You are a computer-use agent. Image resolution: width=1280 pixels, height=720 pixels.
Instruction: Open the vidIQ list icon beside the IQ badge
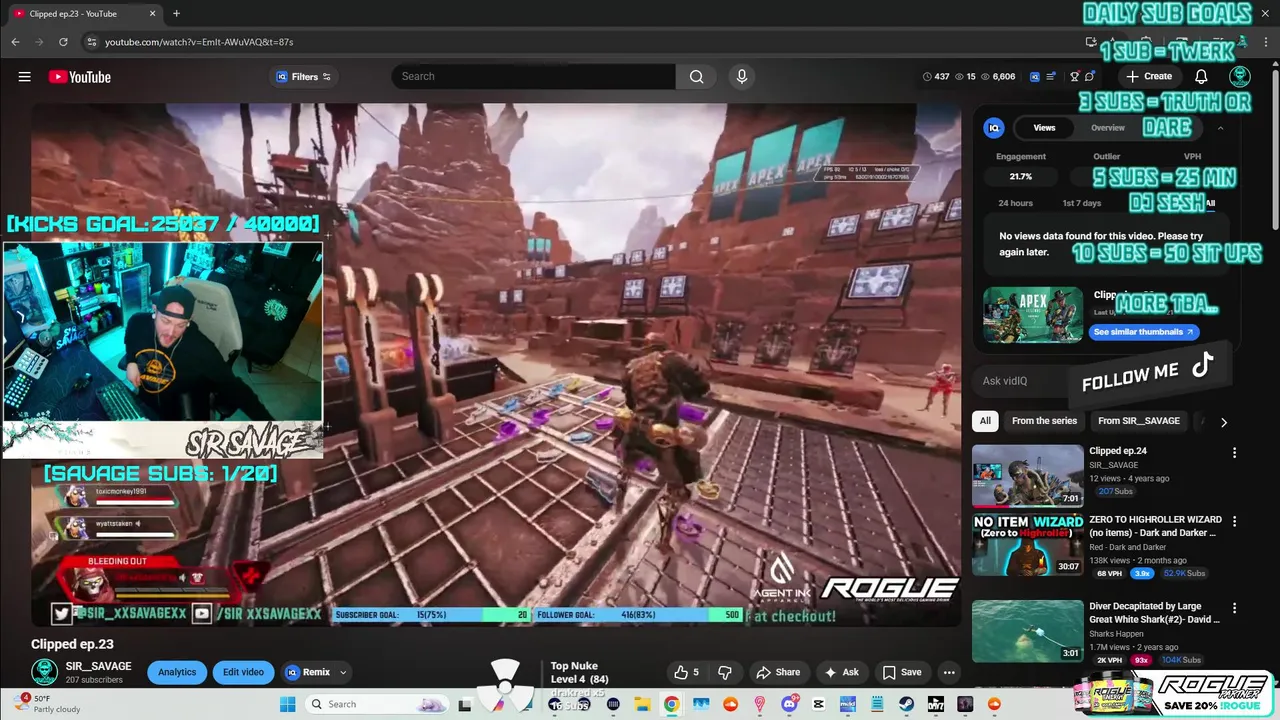tap(1050, 77)
